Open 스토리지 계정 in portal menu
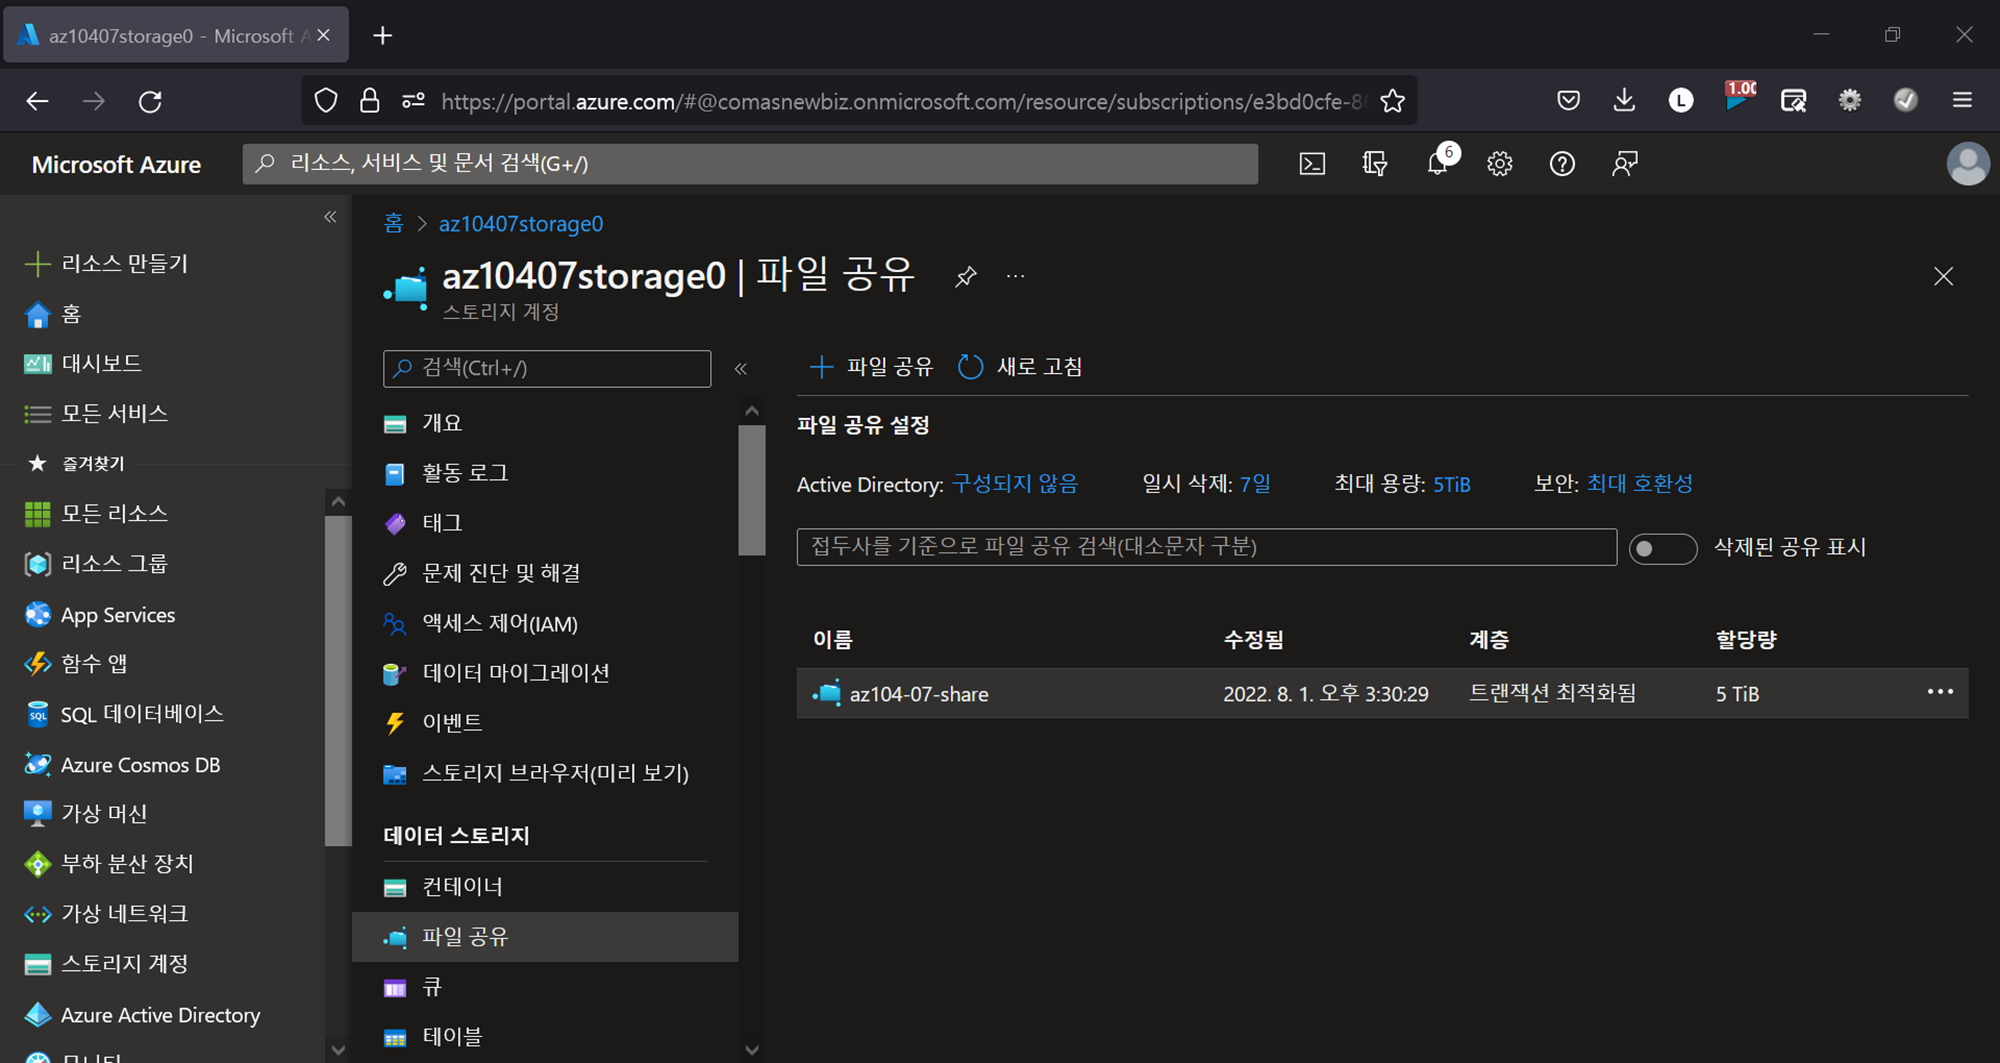Image resolution: width=2000 pixels, height=1063 pixels. click(x=106, y=964)
